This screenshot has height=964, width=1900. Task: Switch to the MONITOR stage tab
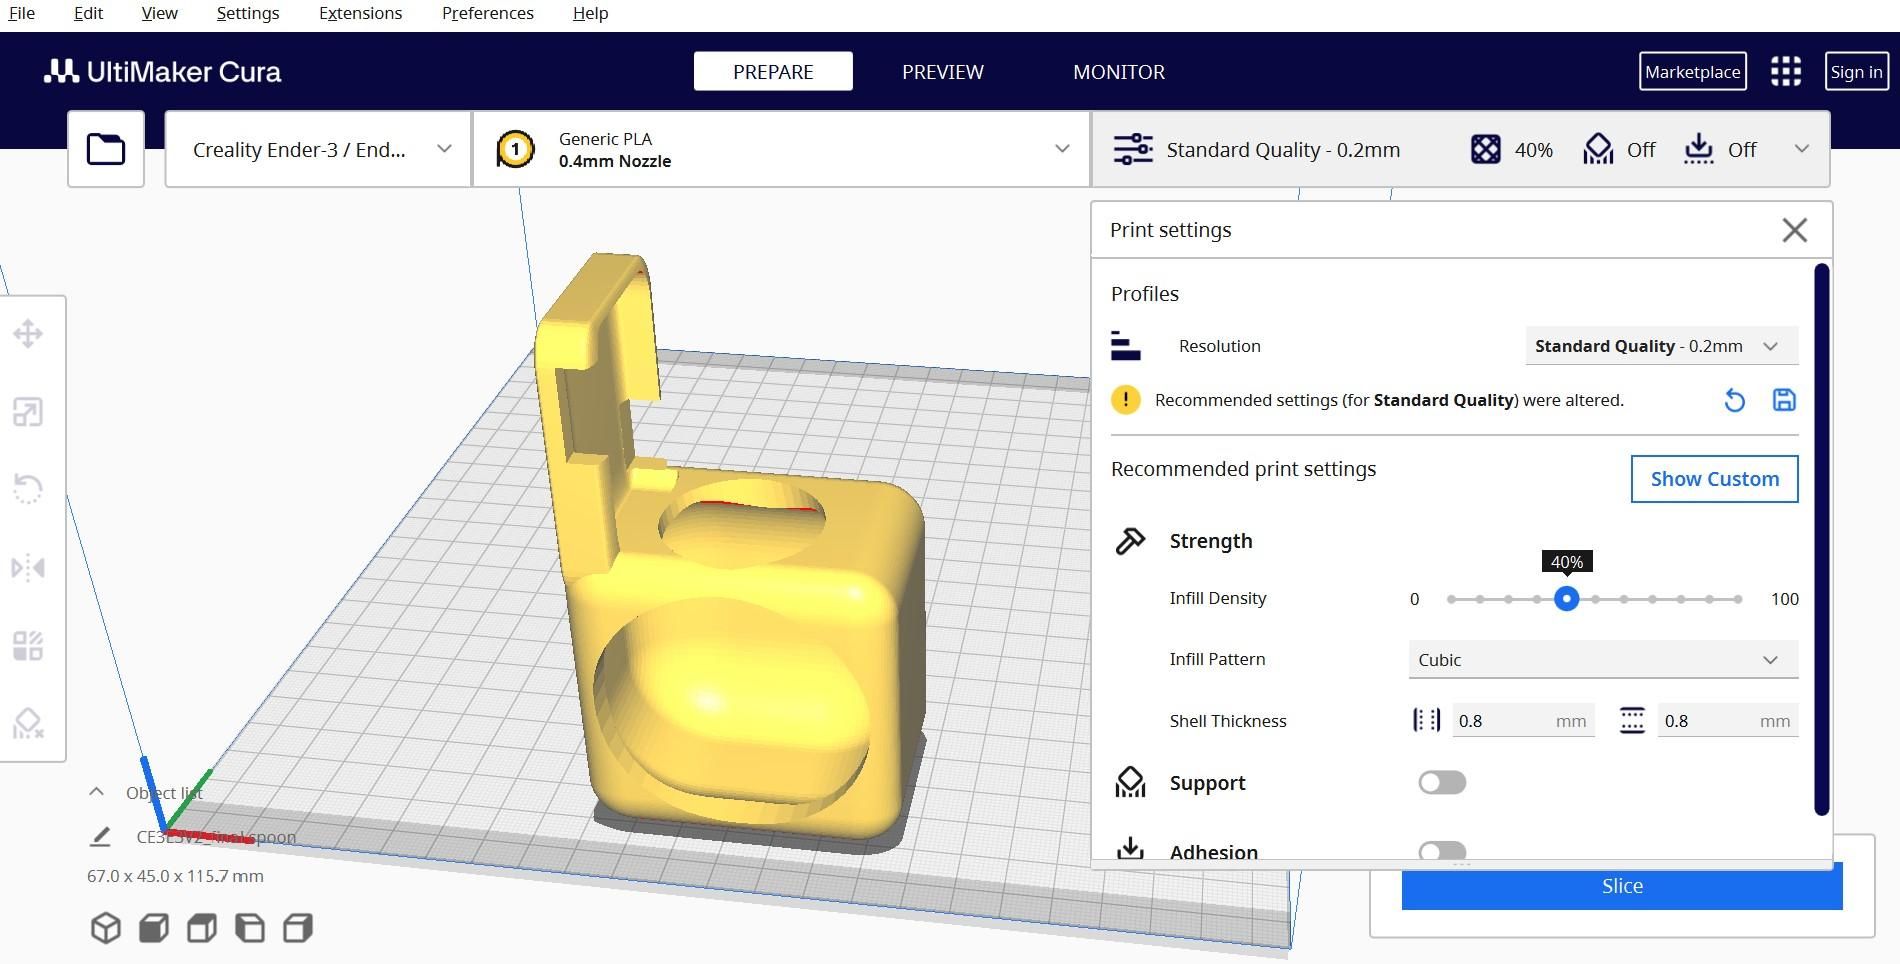[1118, 71]
